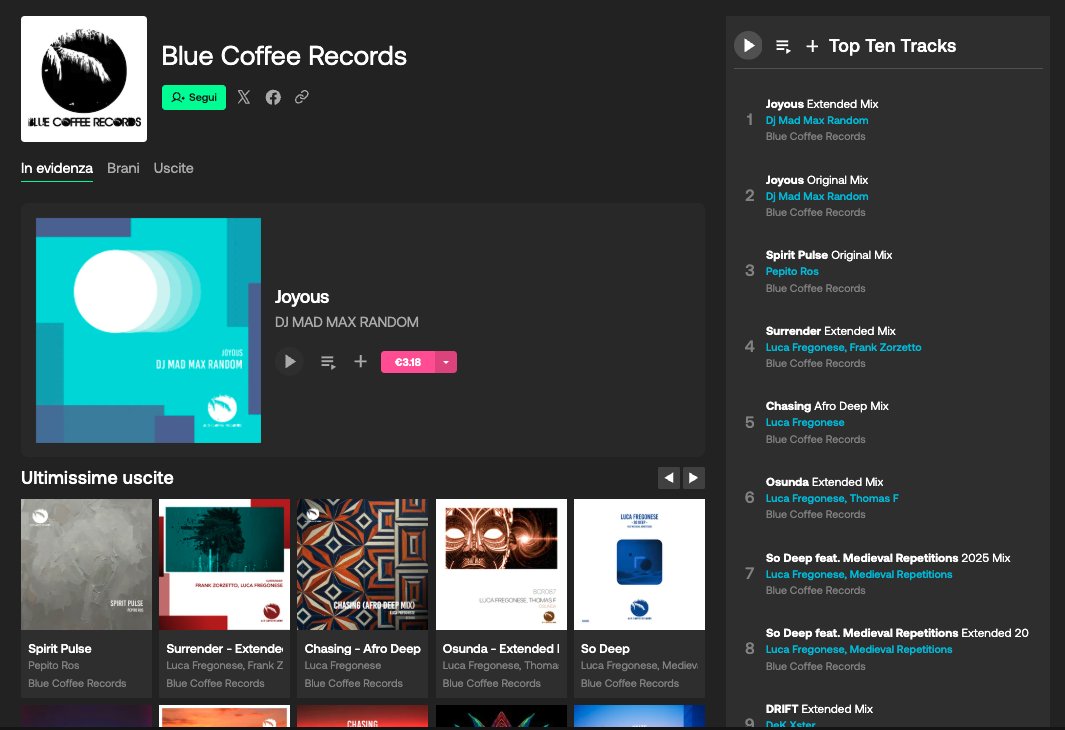Open the Osunda release cover
1065x730 pixels.
501,564
